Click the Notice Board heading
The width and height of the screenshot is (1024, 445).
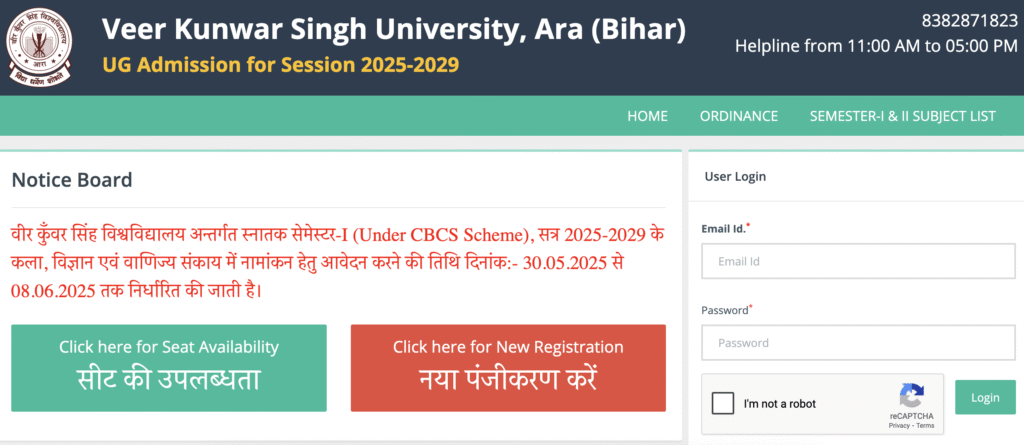tap(72, 180)
